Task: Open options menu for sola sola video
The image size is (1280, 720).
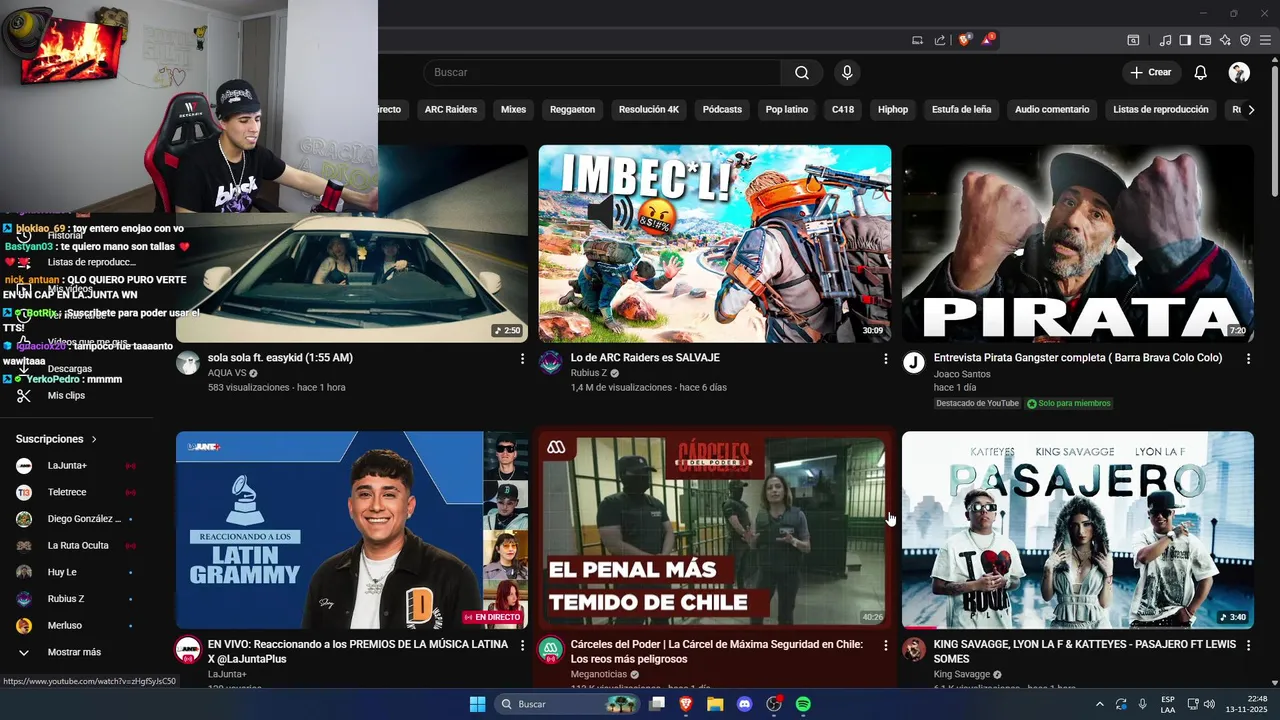Action: (x=521, y=358)
